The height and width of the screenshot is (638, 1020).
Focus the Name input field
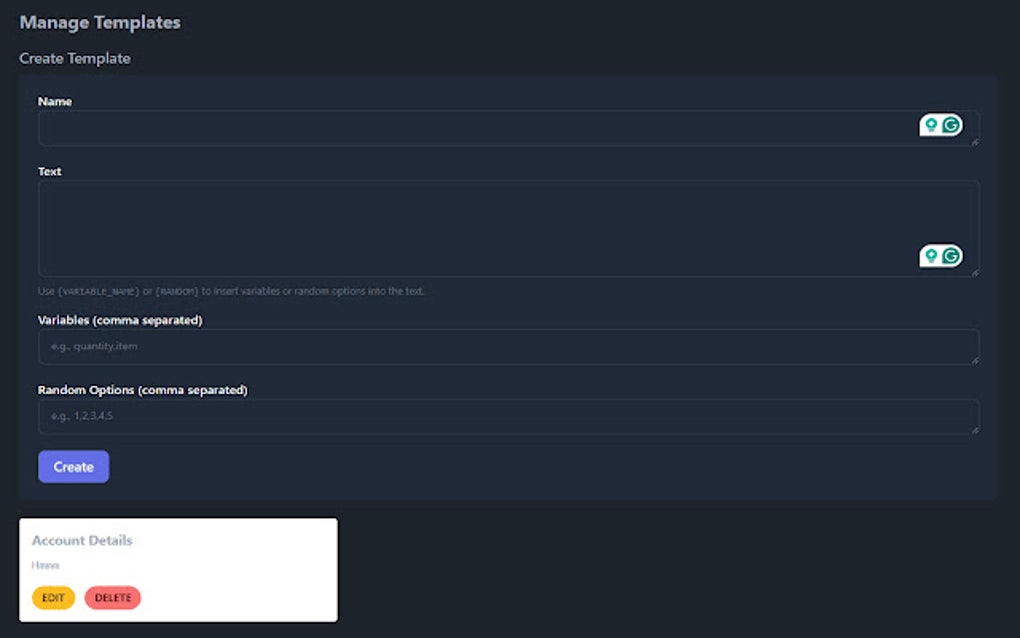coord(509,128)
